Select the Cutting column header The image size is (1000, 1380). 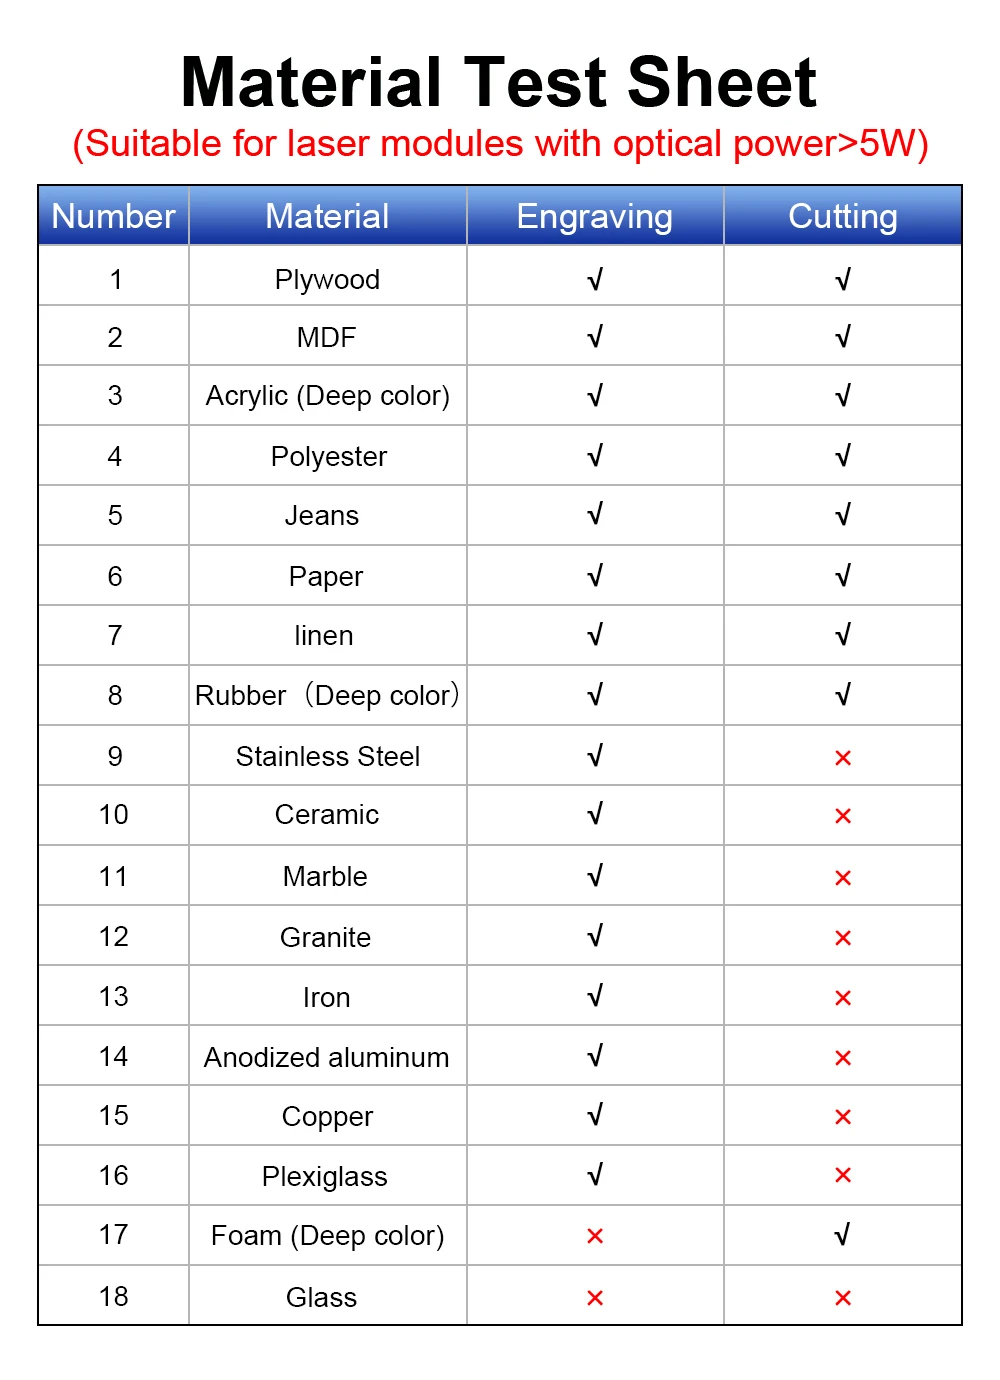(x=843, y=216)
